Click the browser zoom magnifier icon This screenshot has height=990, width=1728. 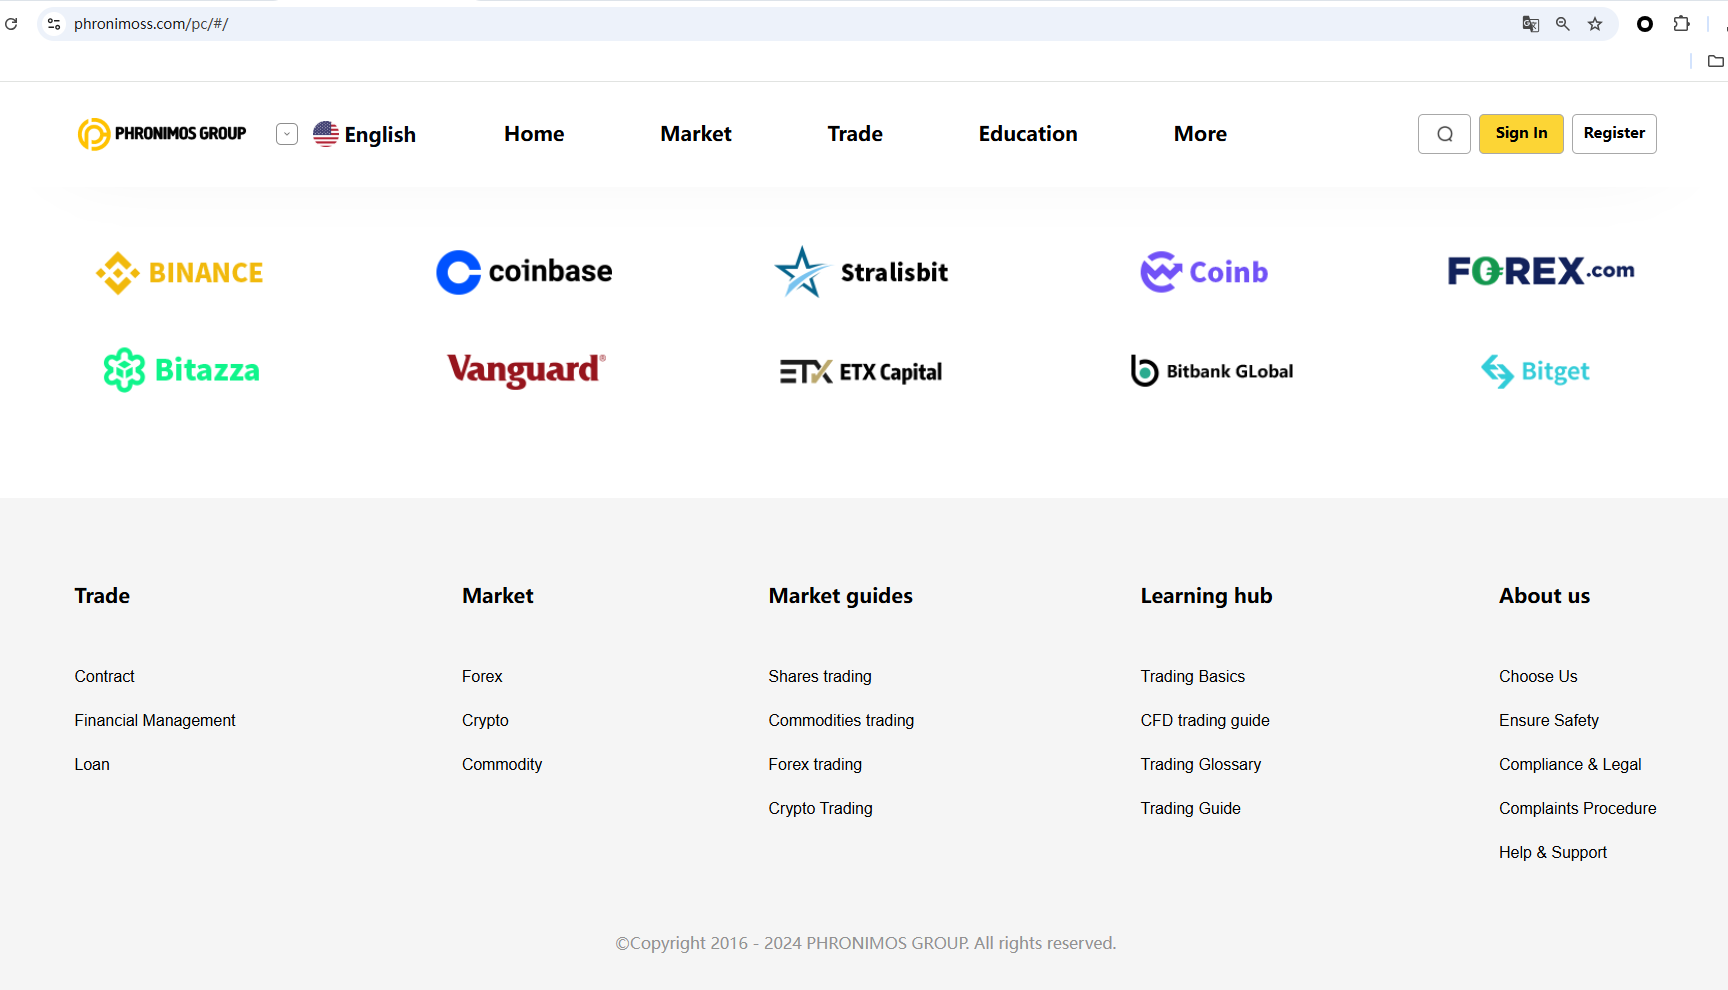pos(1562,24)
